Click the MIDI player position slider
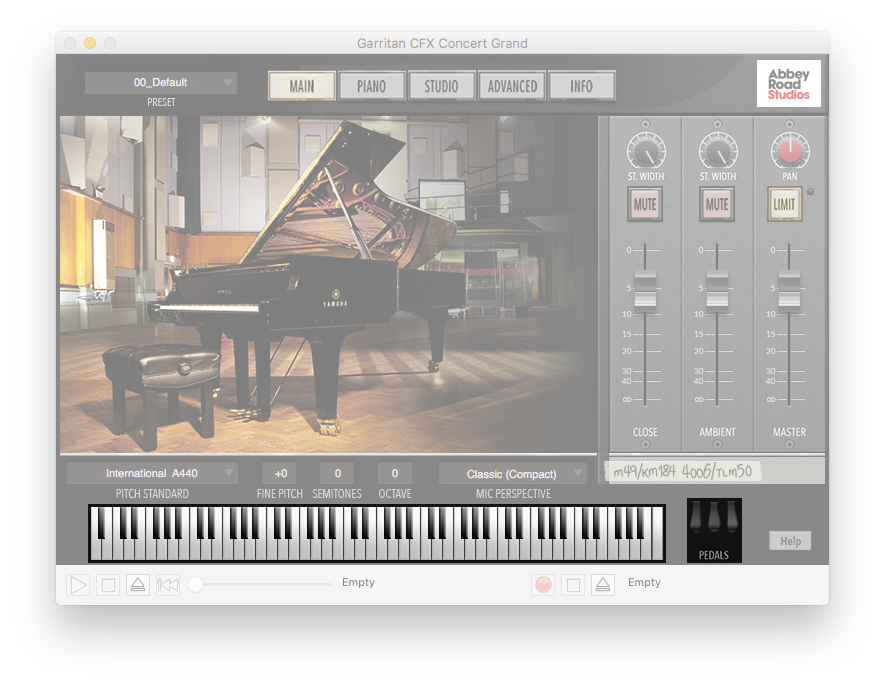Viewport: 885px width, 685px height. 260,585
